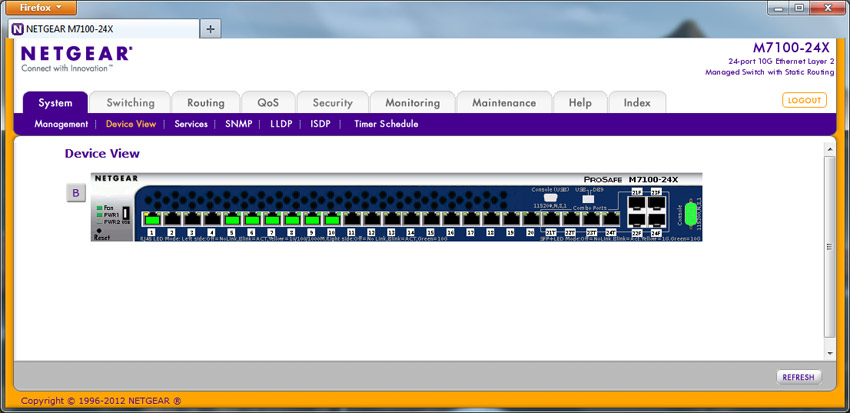Viewport: 850px width, 413px height.
Task: Go to ISDP submenu
Action: [320, 124]
